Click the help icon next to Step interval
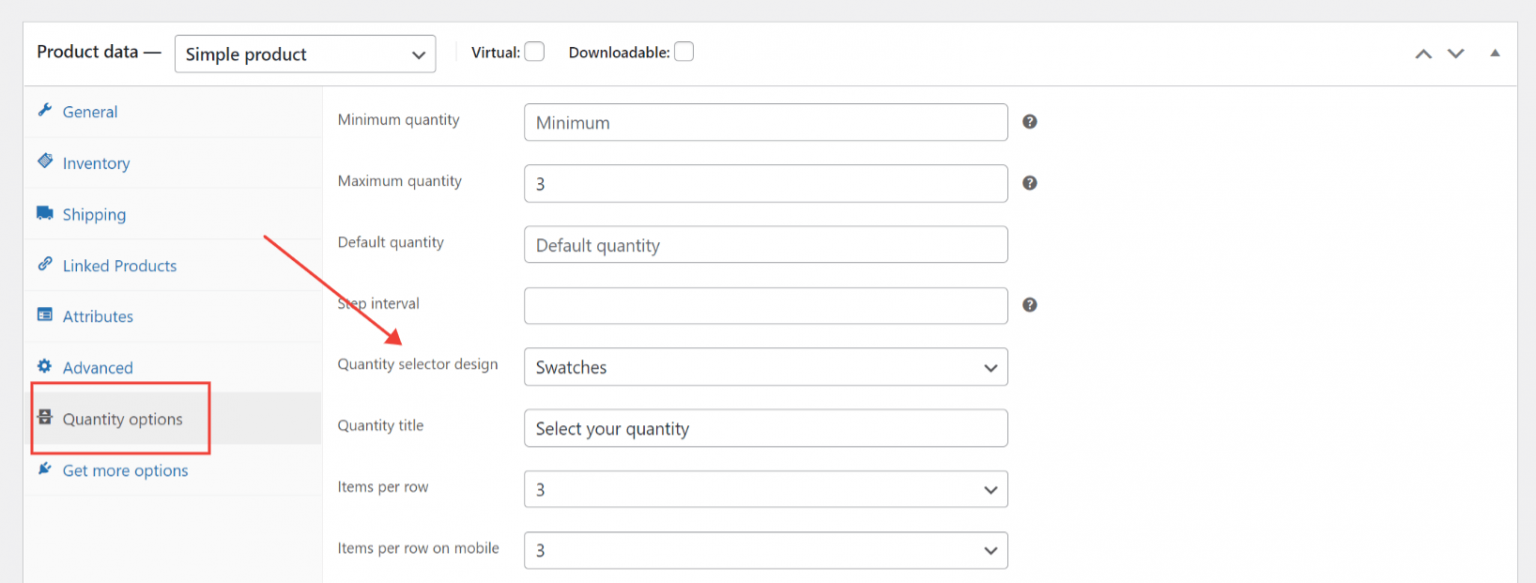The width and height of the screenshot is (1536, 583). point(1029,304)
